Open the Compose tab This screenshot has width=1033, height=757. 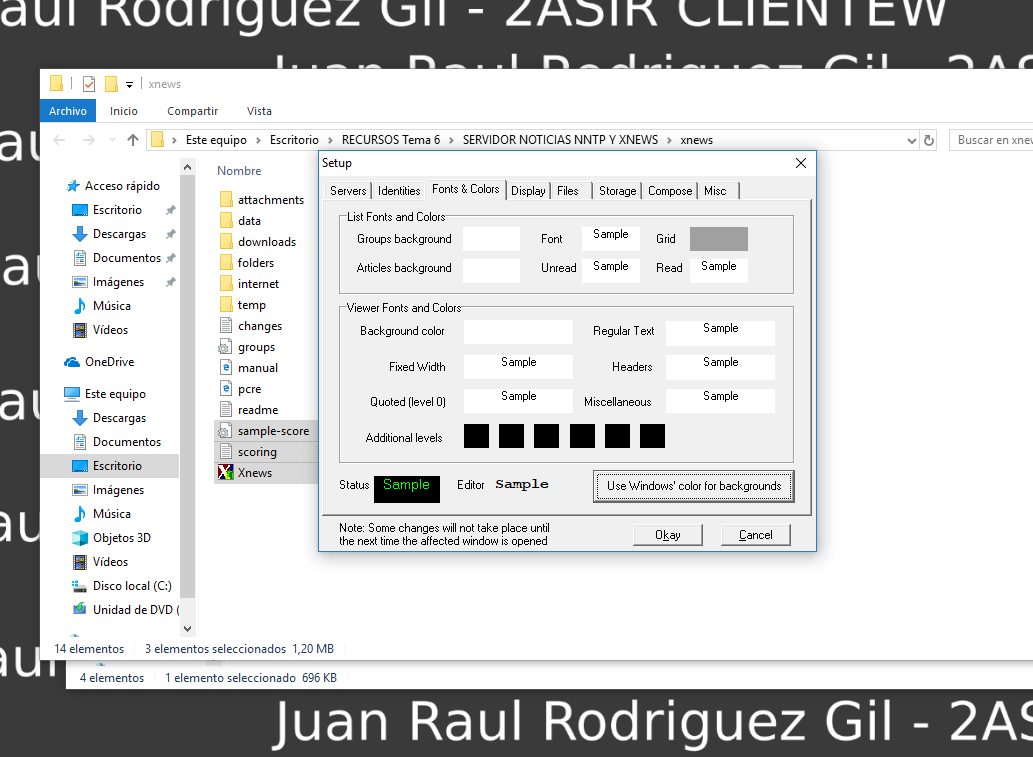[x=670, y=191]
